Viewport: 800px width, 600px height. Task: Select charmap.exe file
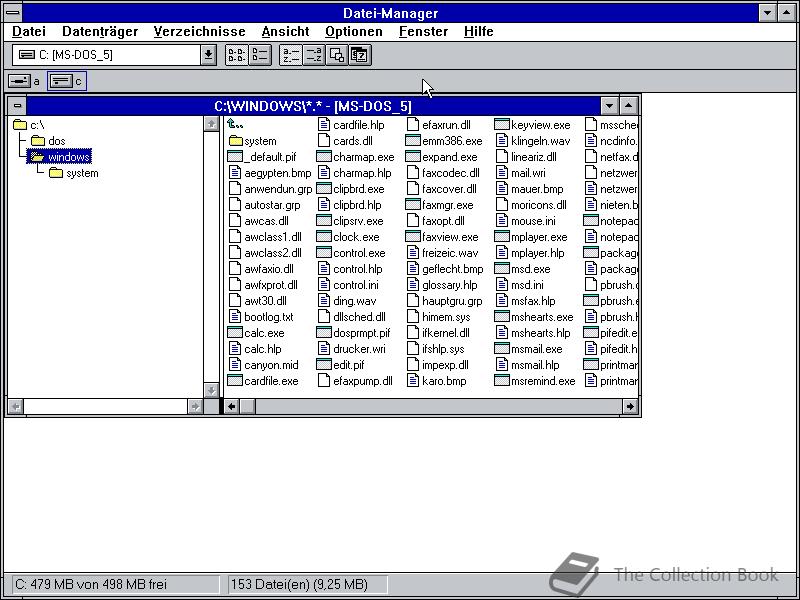[x=356, y=157]
